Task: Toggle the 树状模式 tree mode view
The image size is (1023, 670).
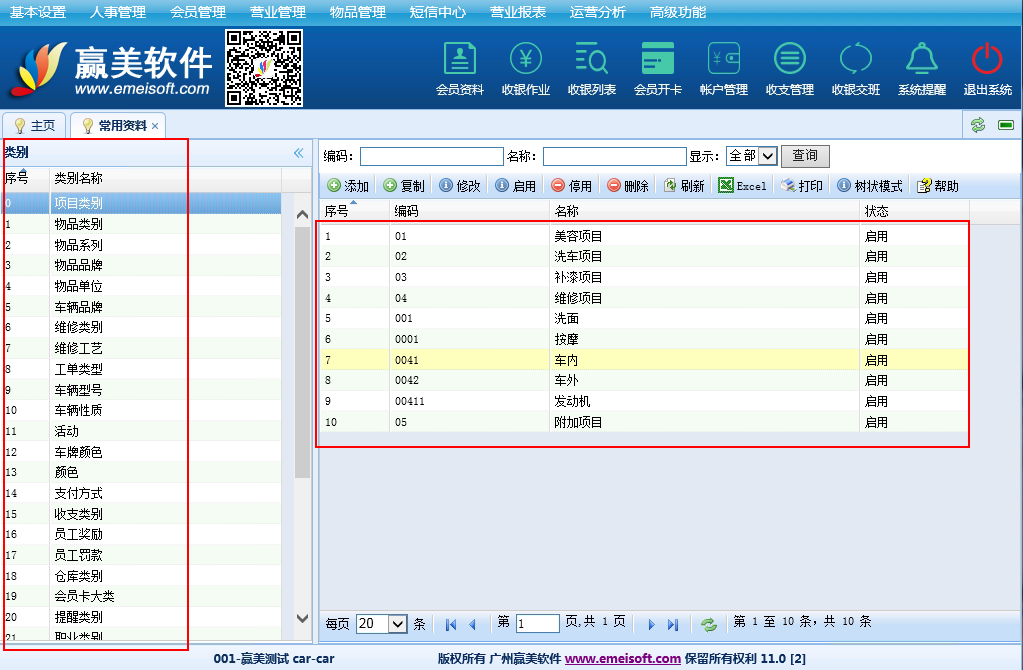Action: tap(870, 186)
